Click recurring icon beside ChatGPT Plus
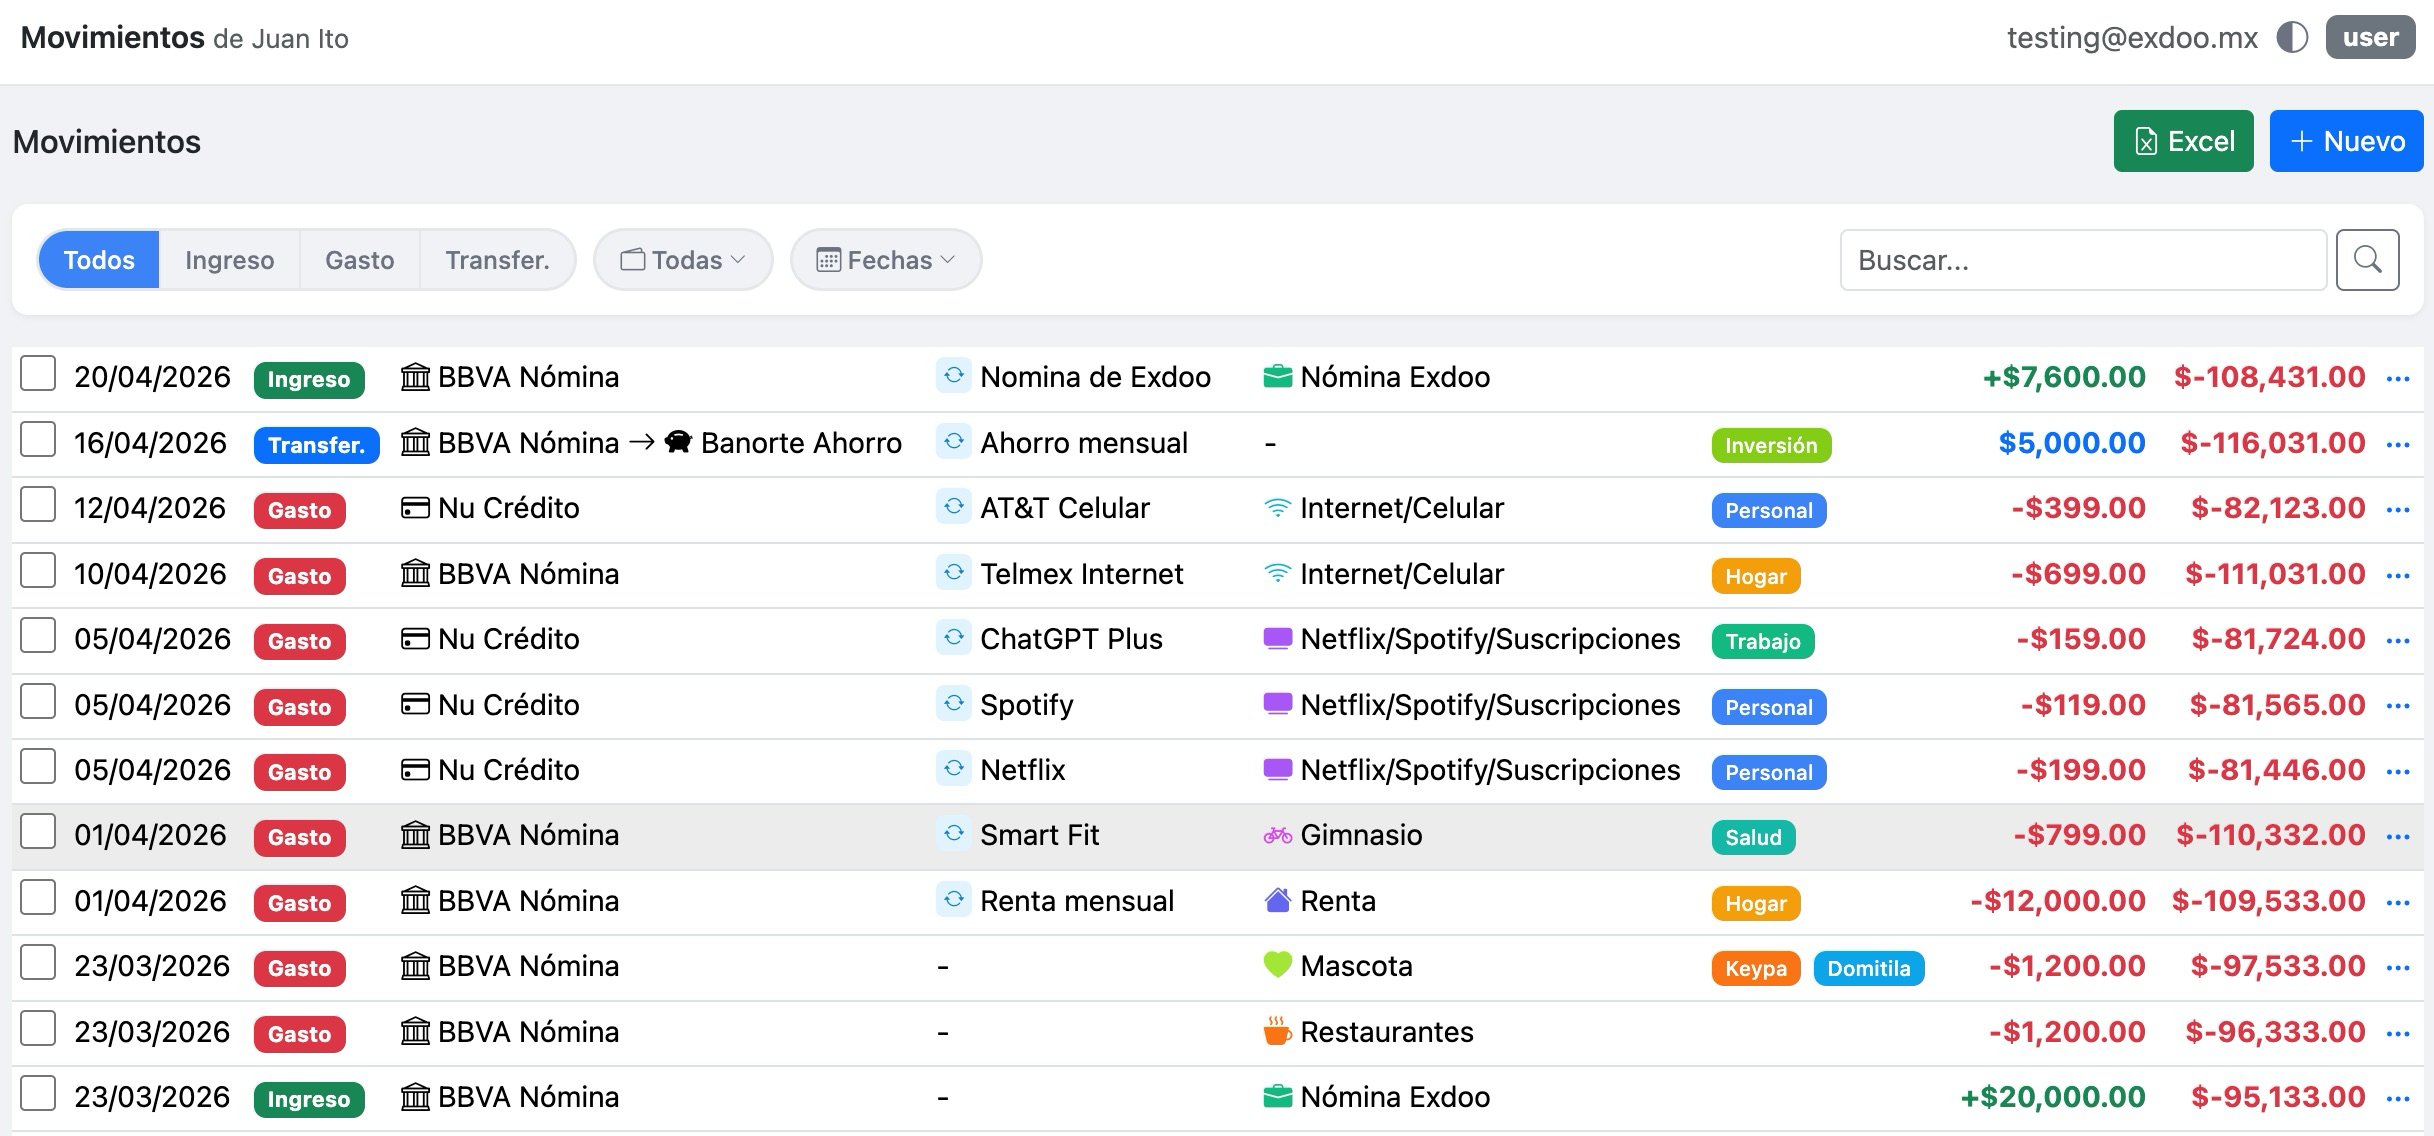Screen dimensions: 2434x1136 pos(954,637)
